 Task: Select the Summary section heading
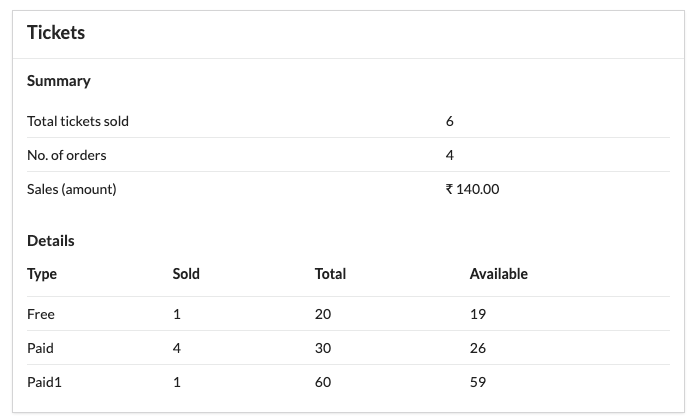(x=58, y=81)
